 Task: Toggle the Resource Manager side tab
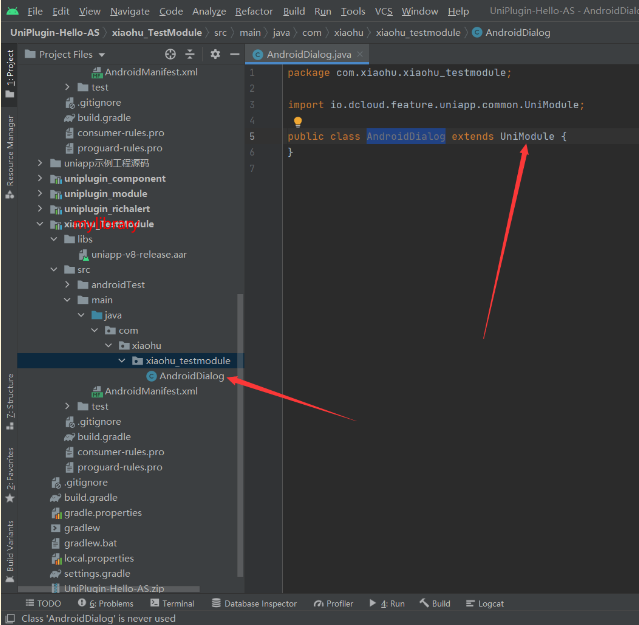click(10, 157)
